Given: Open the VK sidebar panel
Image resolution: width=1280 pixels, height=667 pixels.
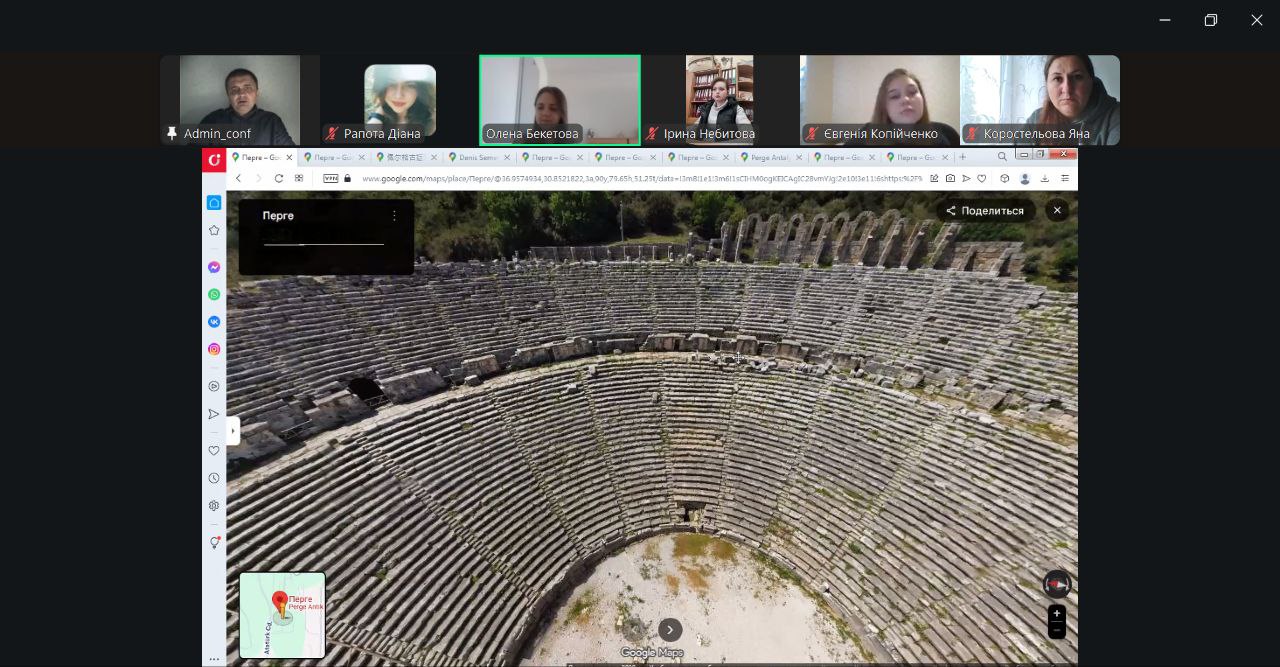Looking at the screenshot, I should (x=214, y=322).
